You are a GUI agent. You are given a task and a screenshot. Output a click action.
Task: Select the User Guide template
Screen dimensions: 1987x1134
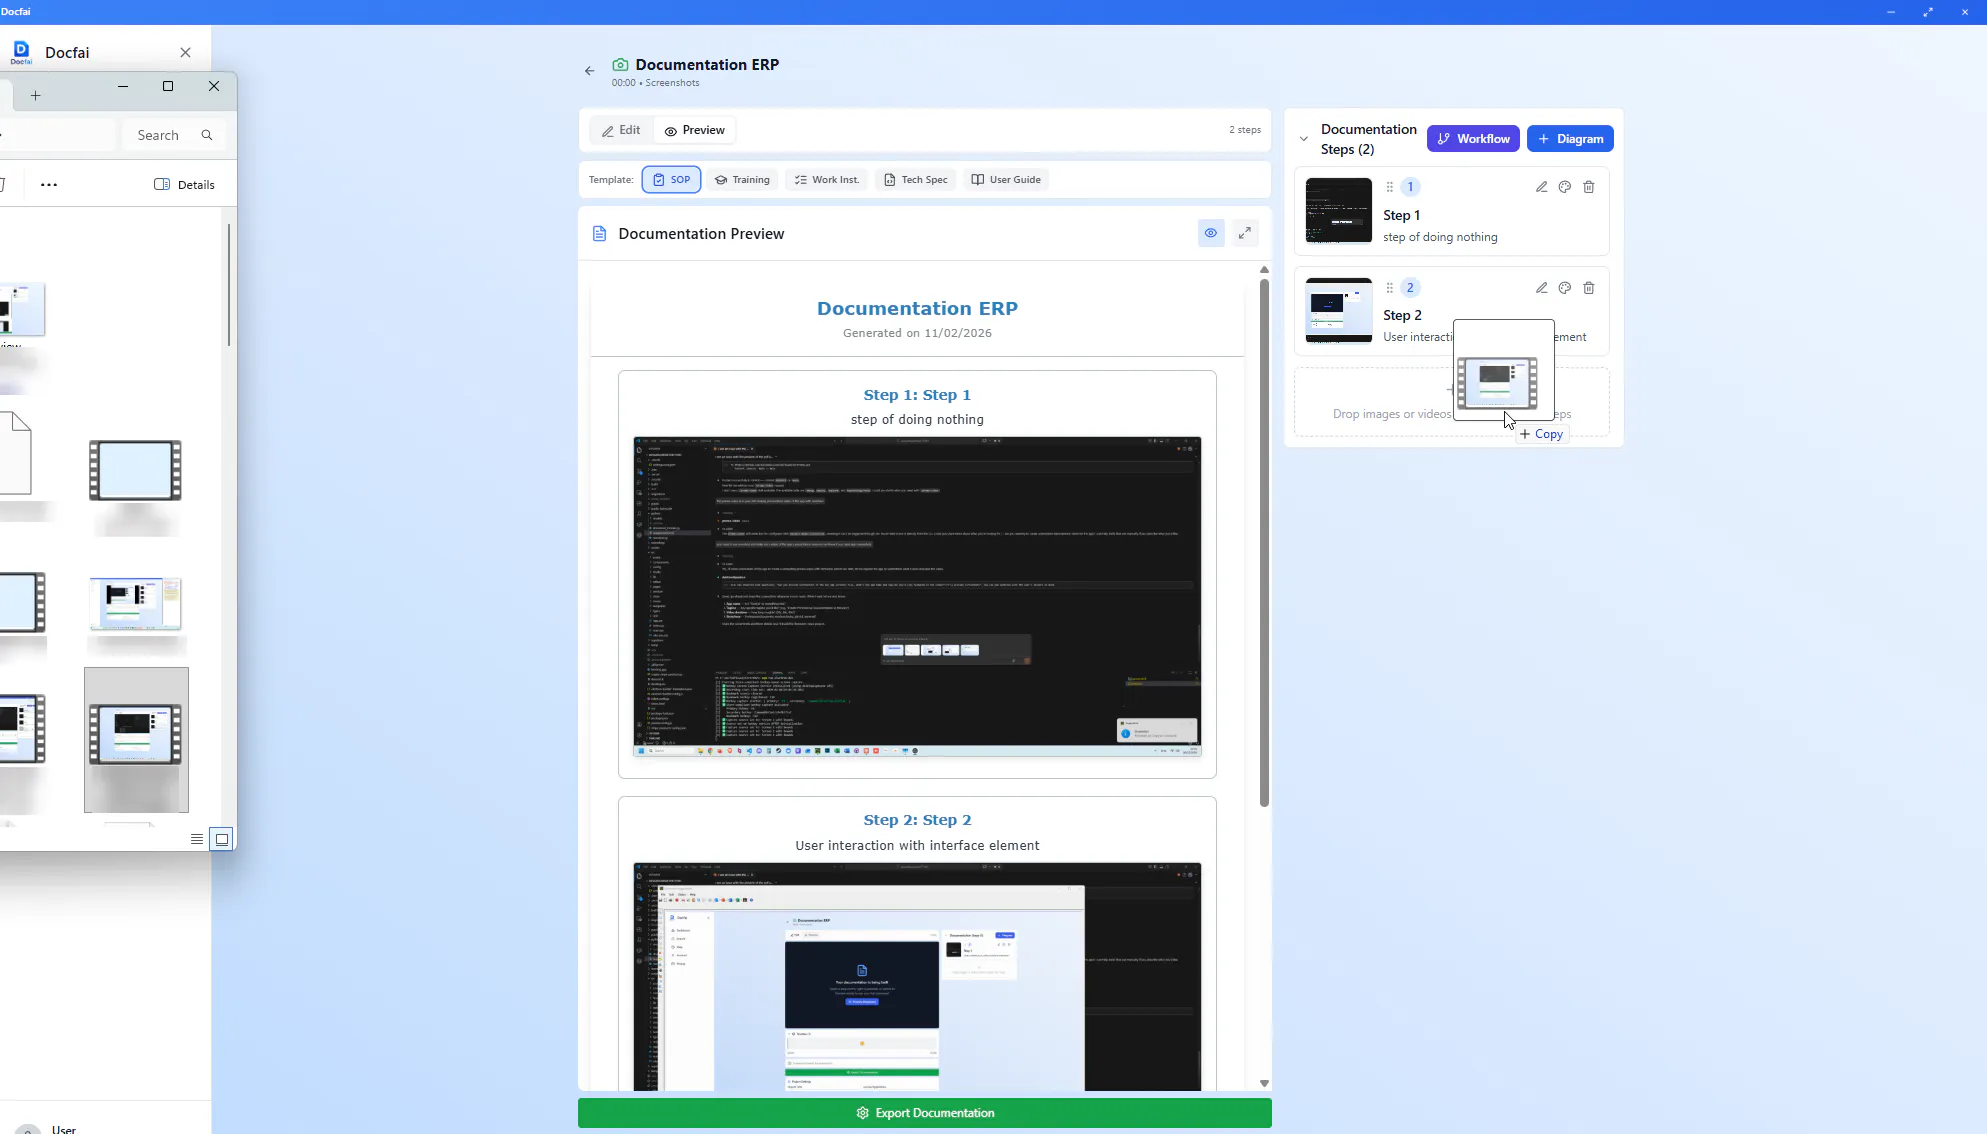(1005, 180)
